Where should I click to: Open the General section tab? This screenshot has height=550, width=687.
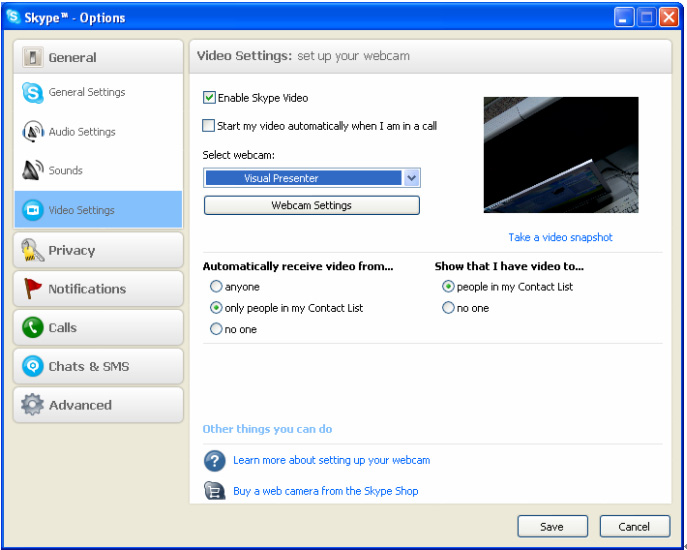tap(98, 57)
